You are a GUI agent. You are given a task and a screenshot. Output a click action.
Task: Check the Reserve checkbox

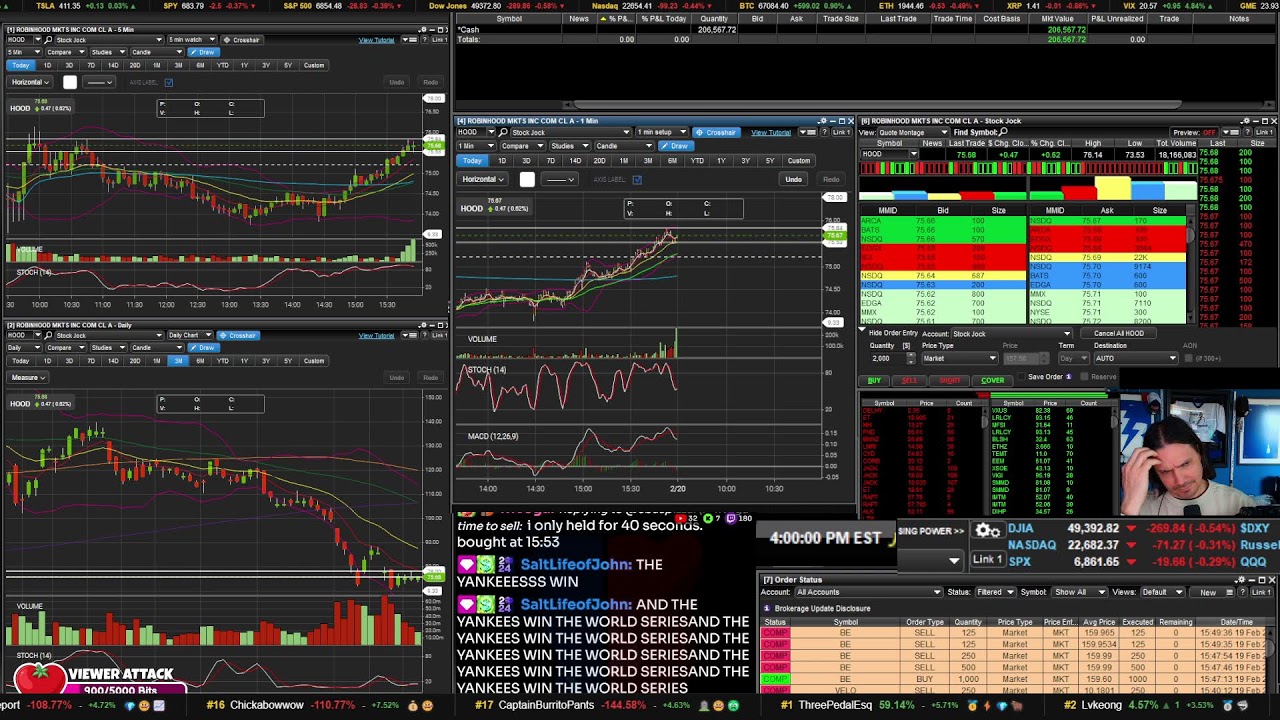click(x=1084, y=376)
